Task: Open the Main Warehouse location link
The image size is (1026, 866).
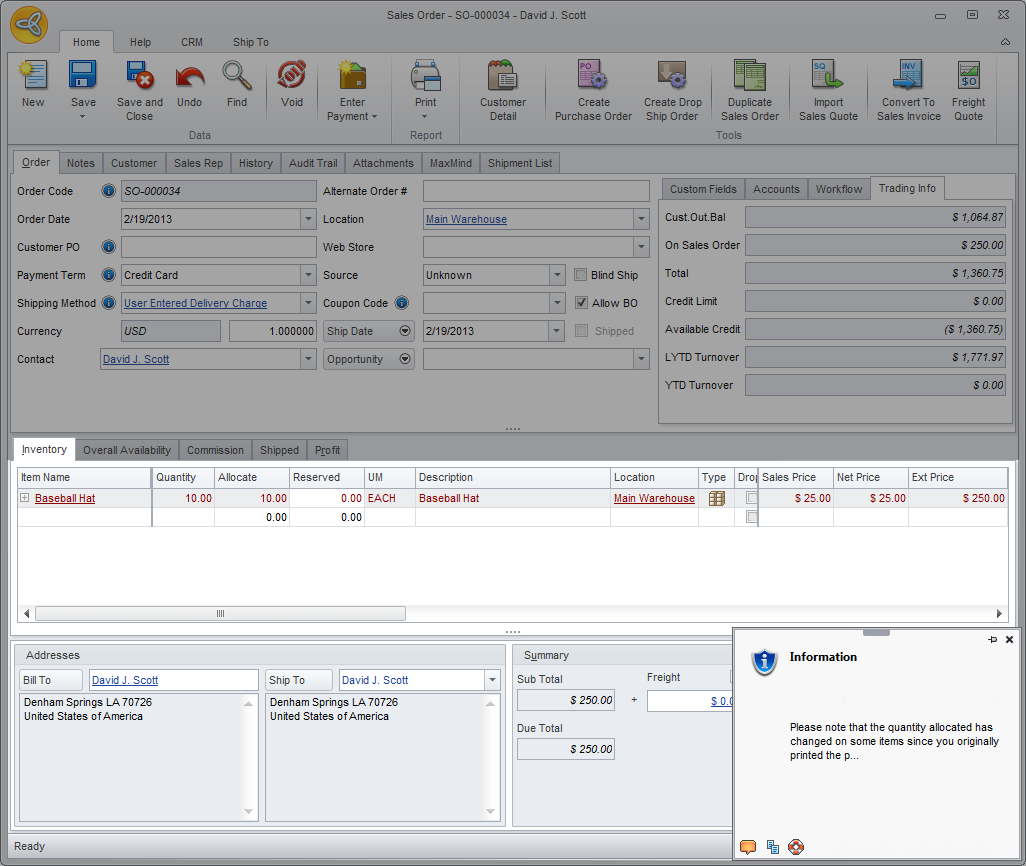Action: tap(466, 219)
